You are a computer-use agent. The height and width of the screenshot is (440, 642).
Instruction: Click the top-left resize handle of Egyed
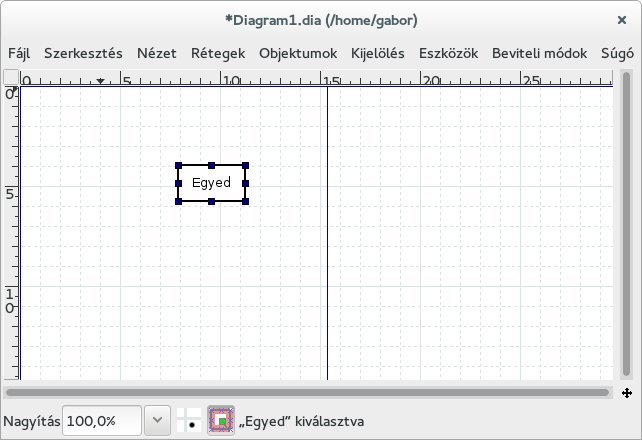click(178, 165)
